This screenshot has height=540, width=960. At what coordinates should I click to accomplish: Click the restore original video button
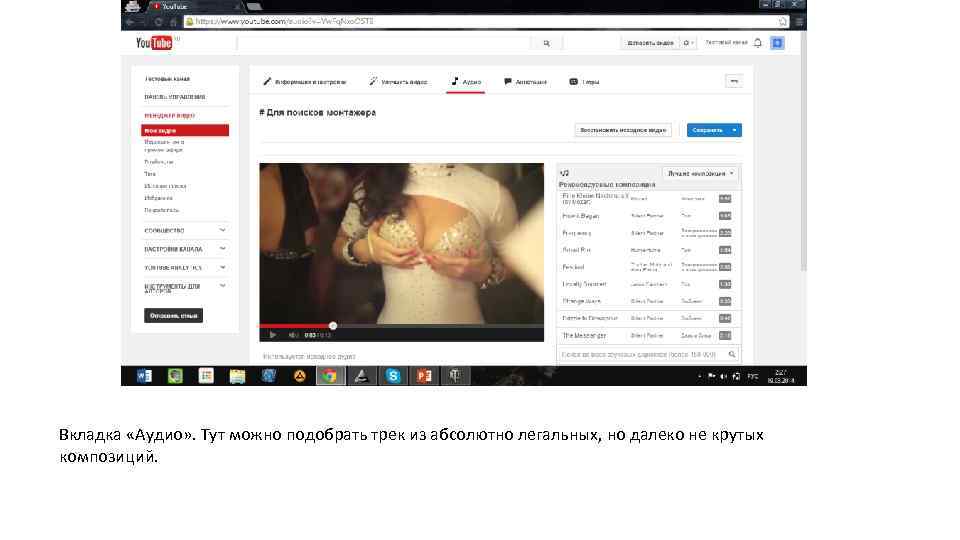coord(623,130)
